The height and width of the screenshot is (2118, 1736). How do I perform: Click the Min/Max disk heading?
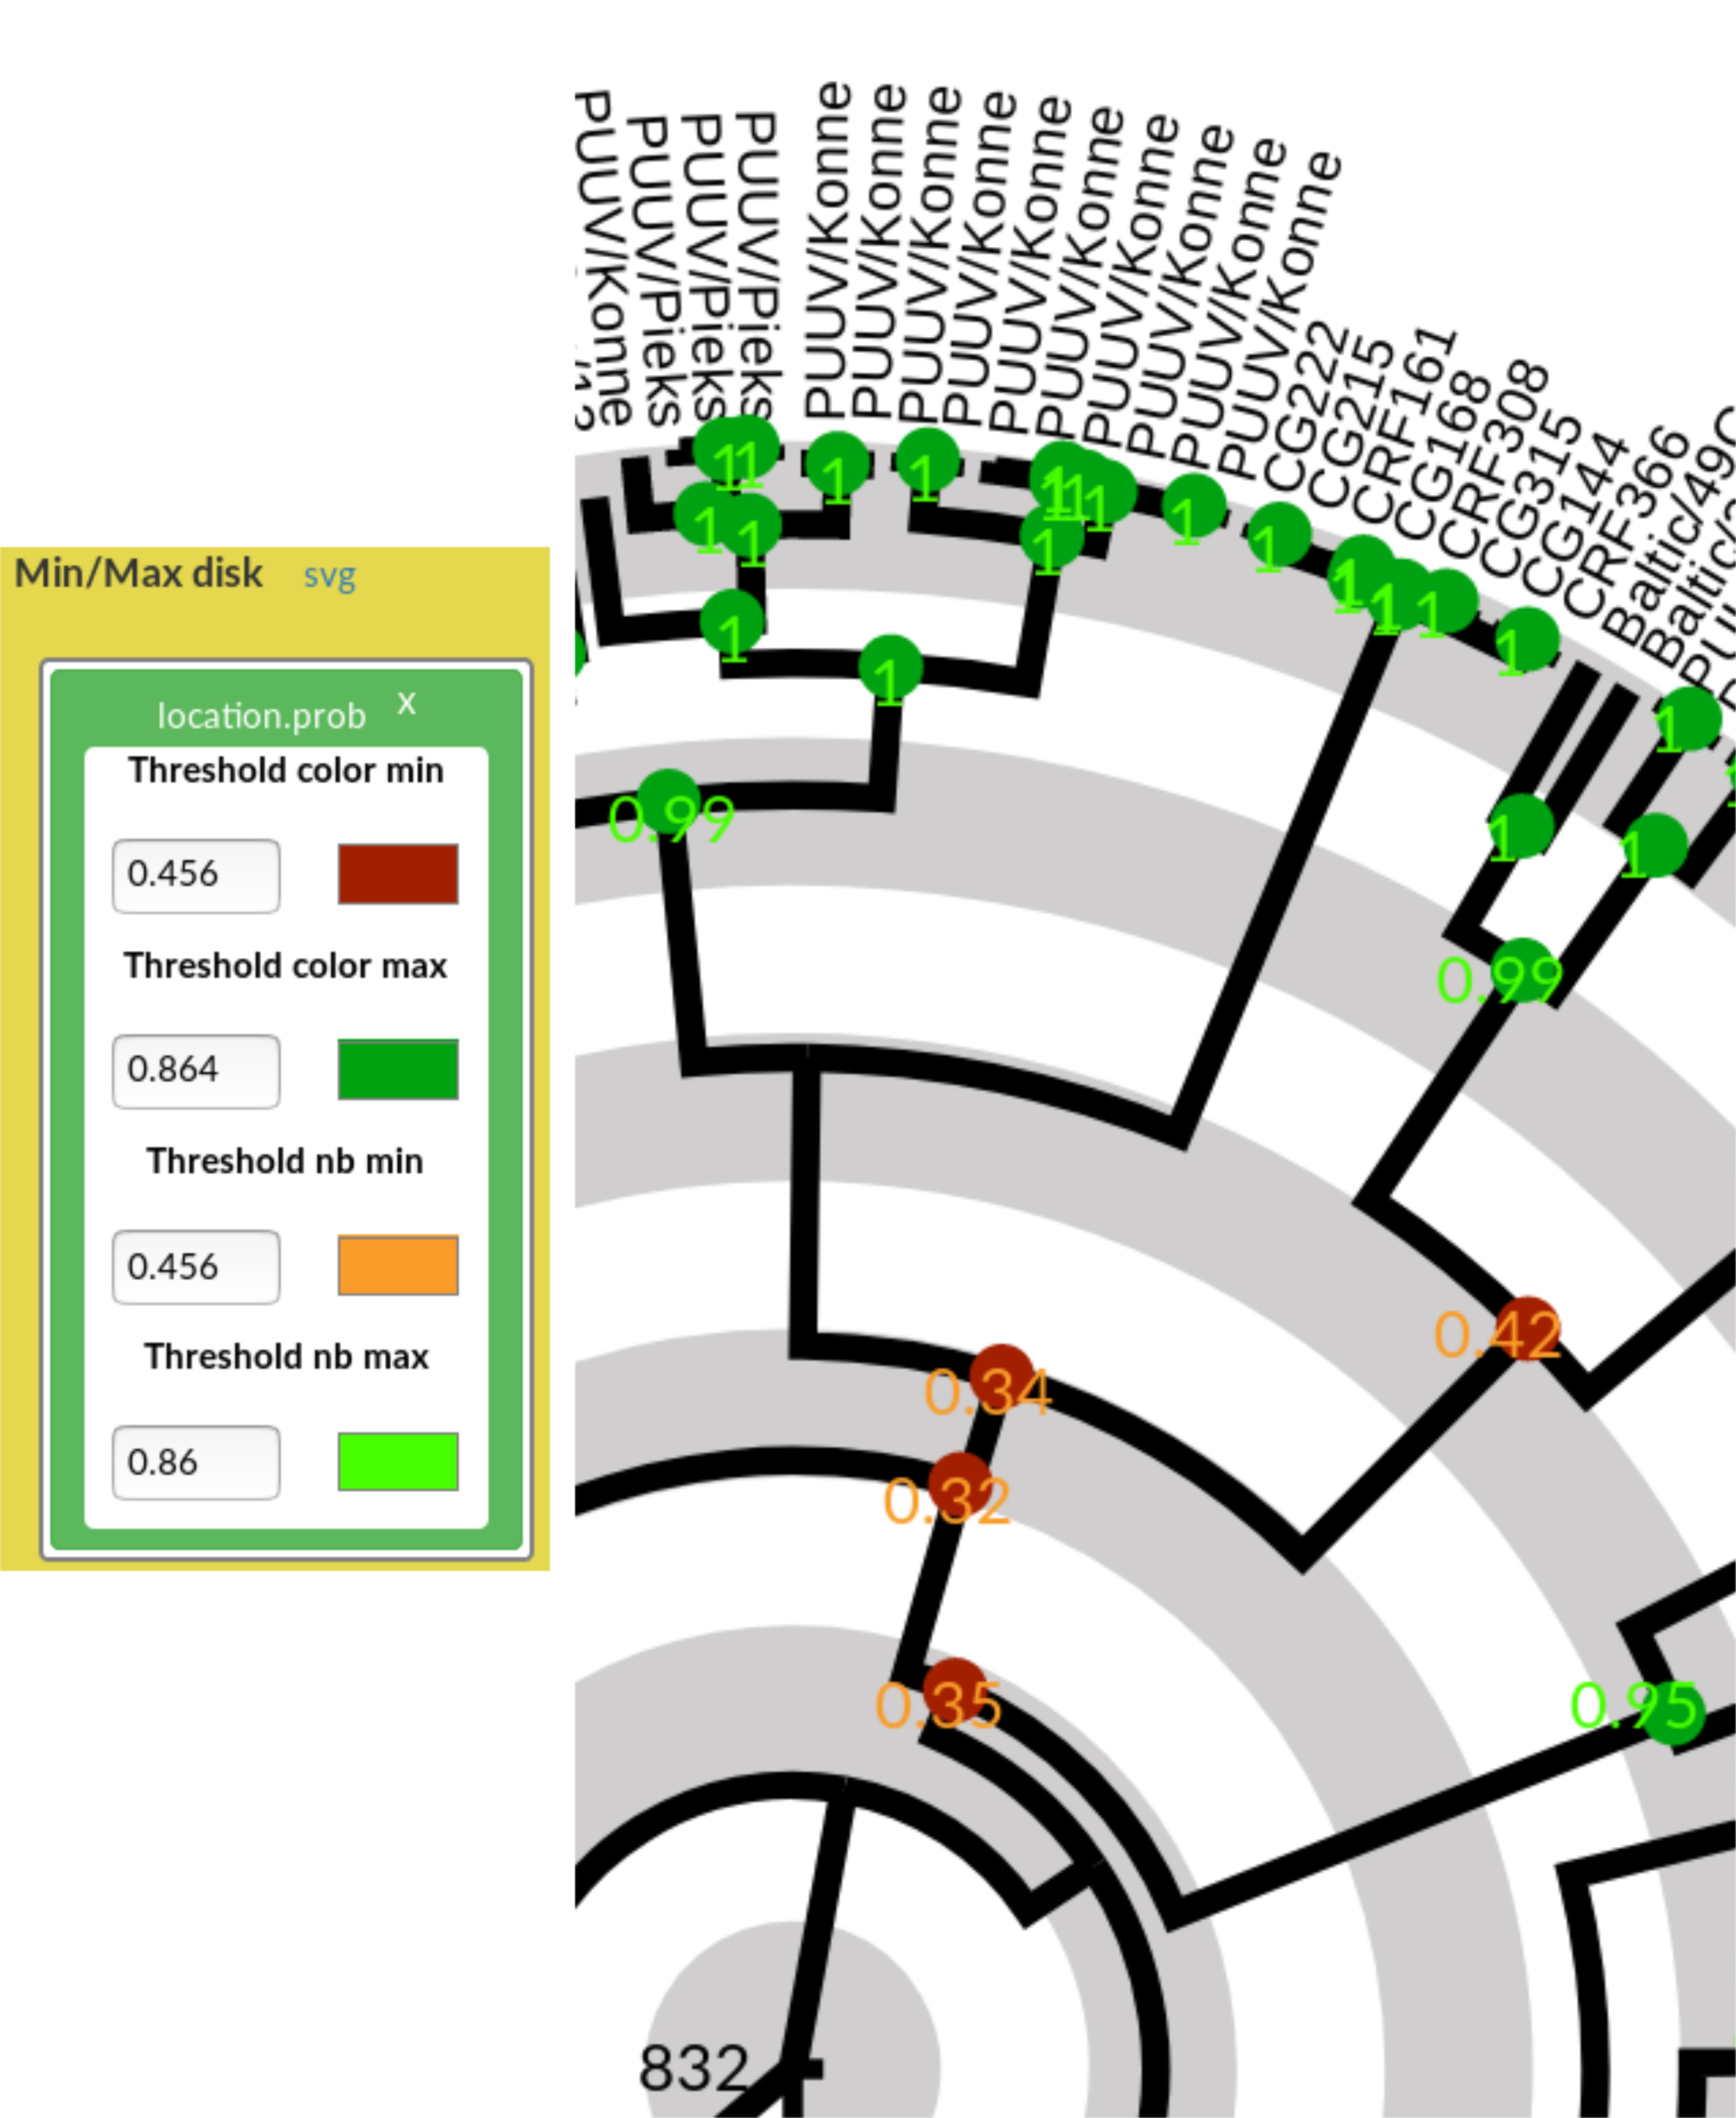pyautogui.click(x=139, y=573)
